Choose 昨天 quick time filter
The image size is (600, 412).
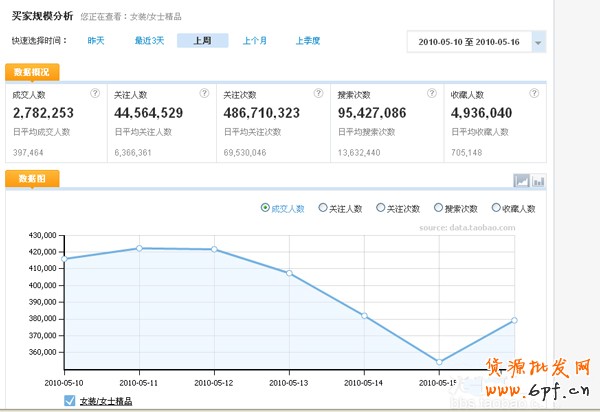pos(96,41)
